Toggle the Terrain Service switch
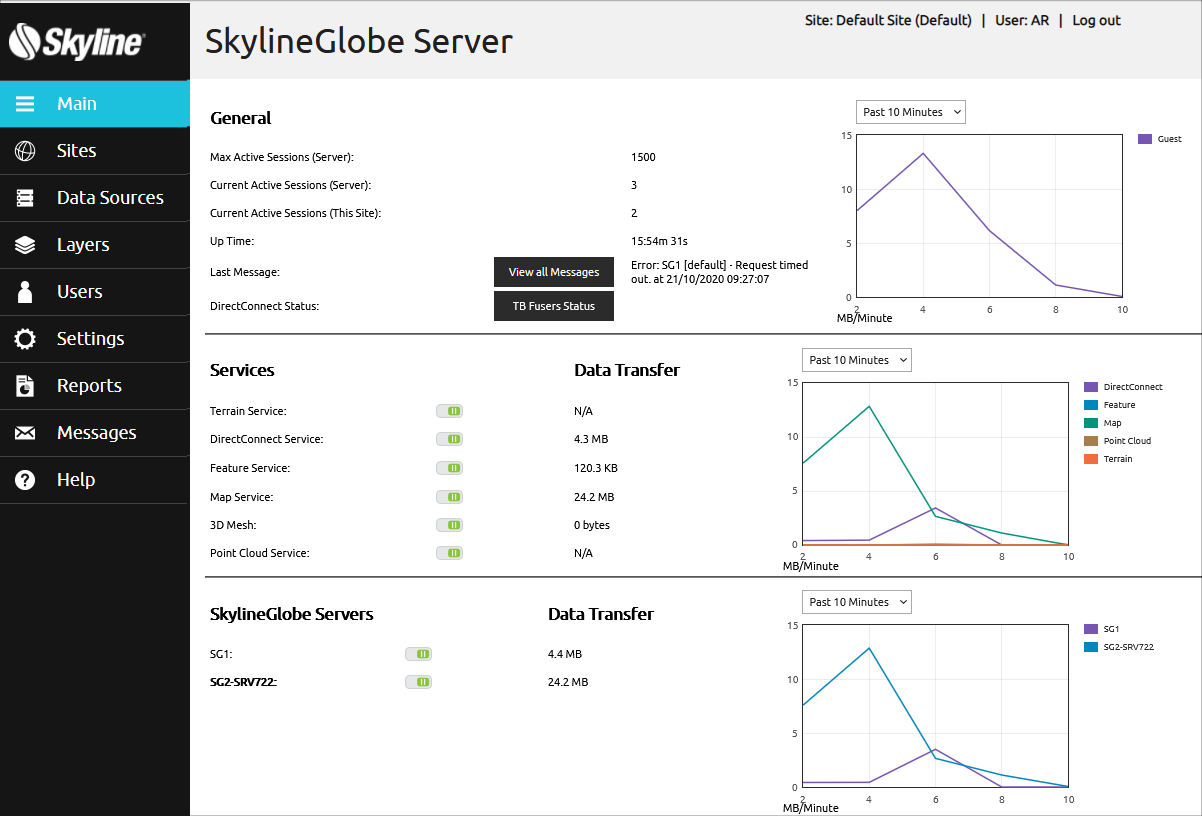The width and height of the screenshot is (1202, 816). [450, 411]
